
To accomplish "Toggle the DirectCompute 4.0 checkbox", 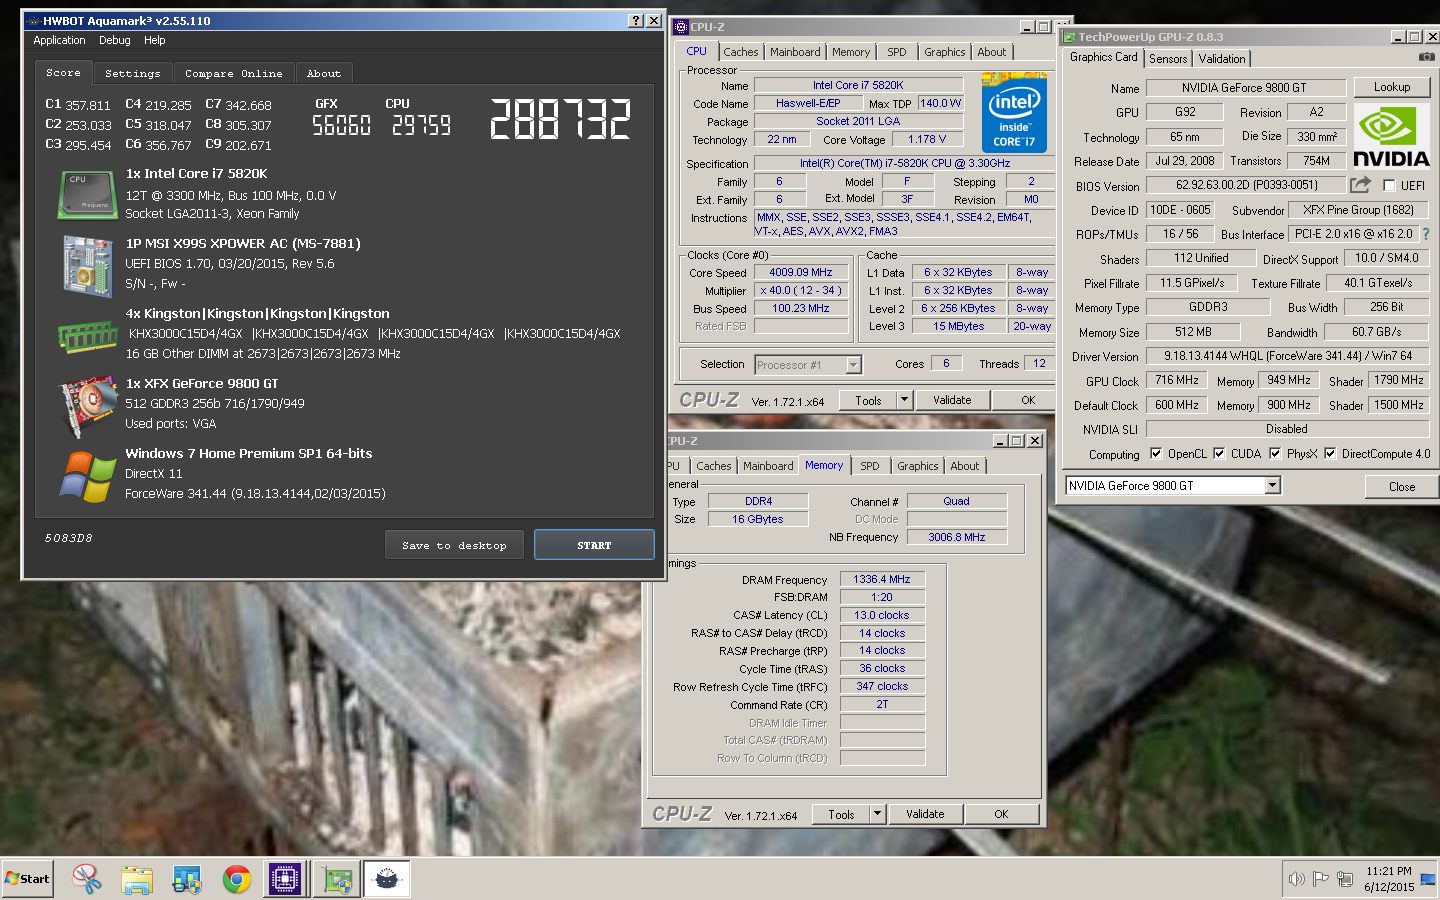I will tap(1330, 453).
